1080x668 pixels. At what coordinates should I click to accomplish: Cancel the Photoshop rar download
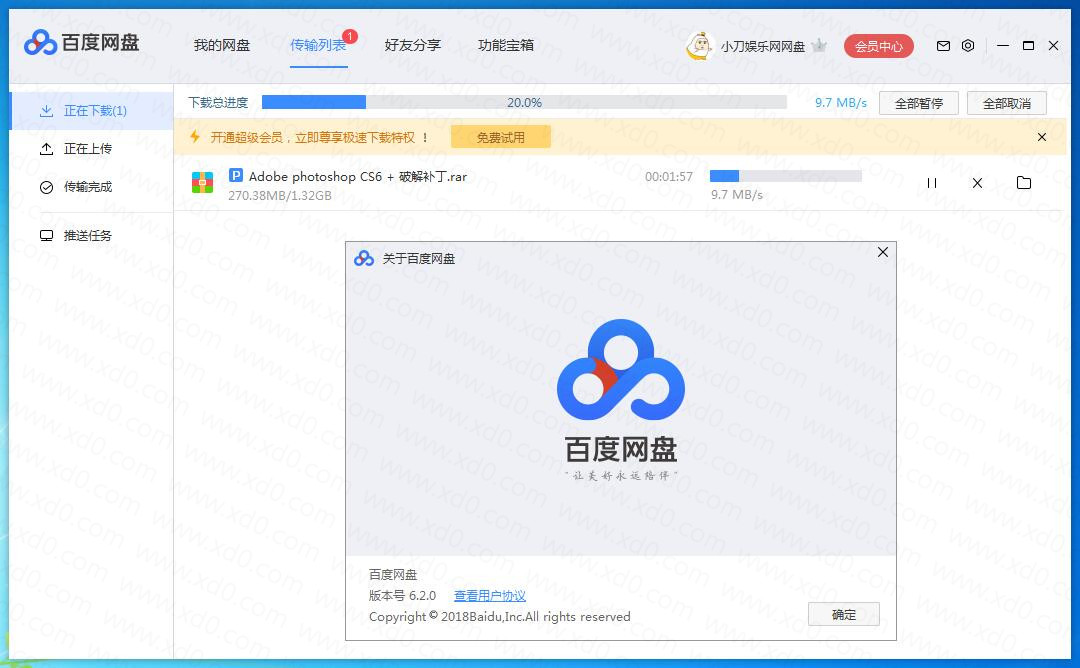click(977, 183)
